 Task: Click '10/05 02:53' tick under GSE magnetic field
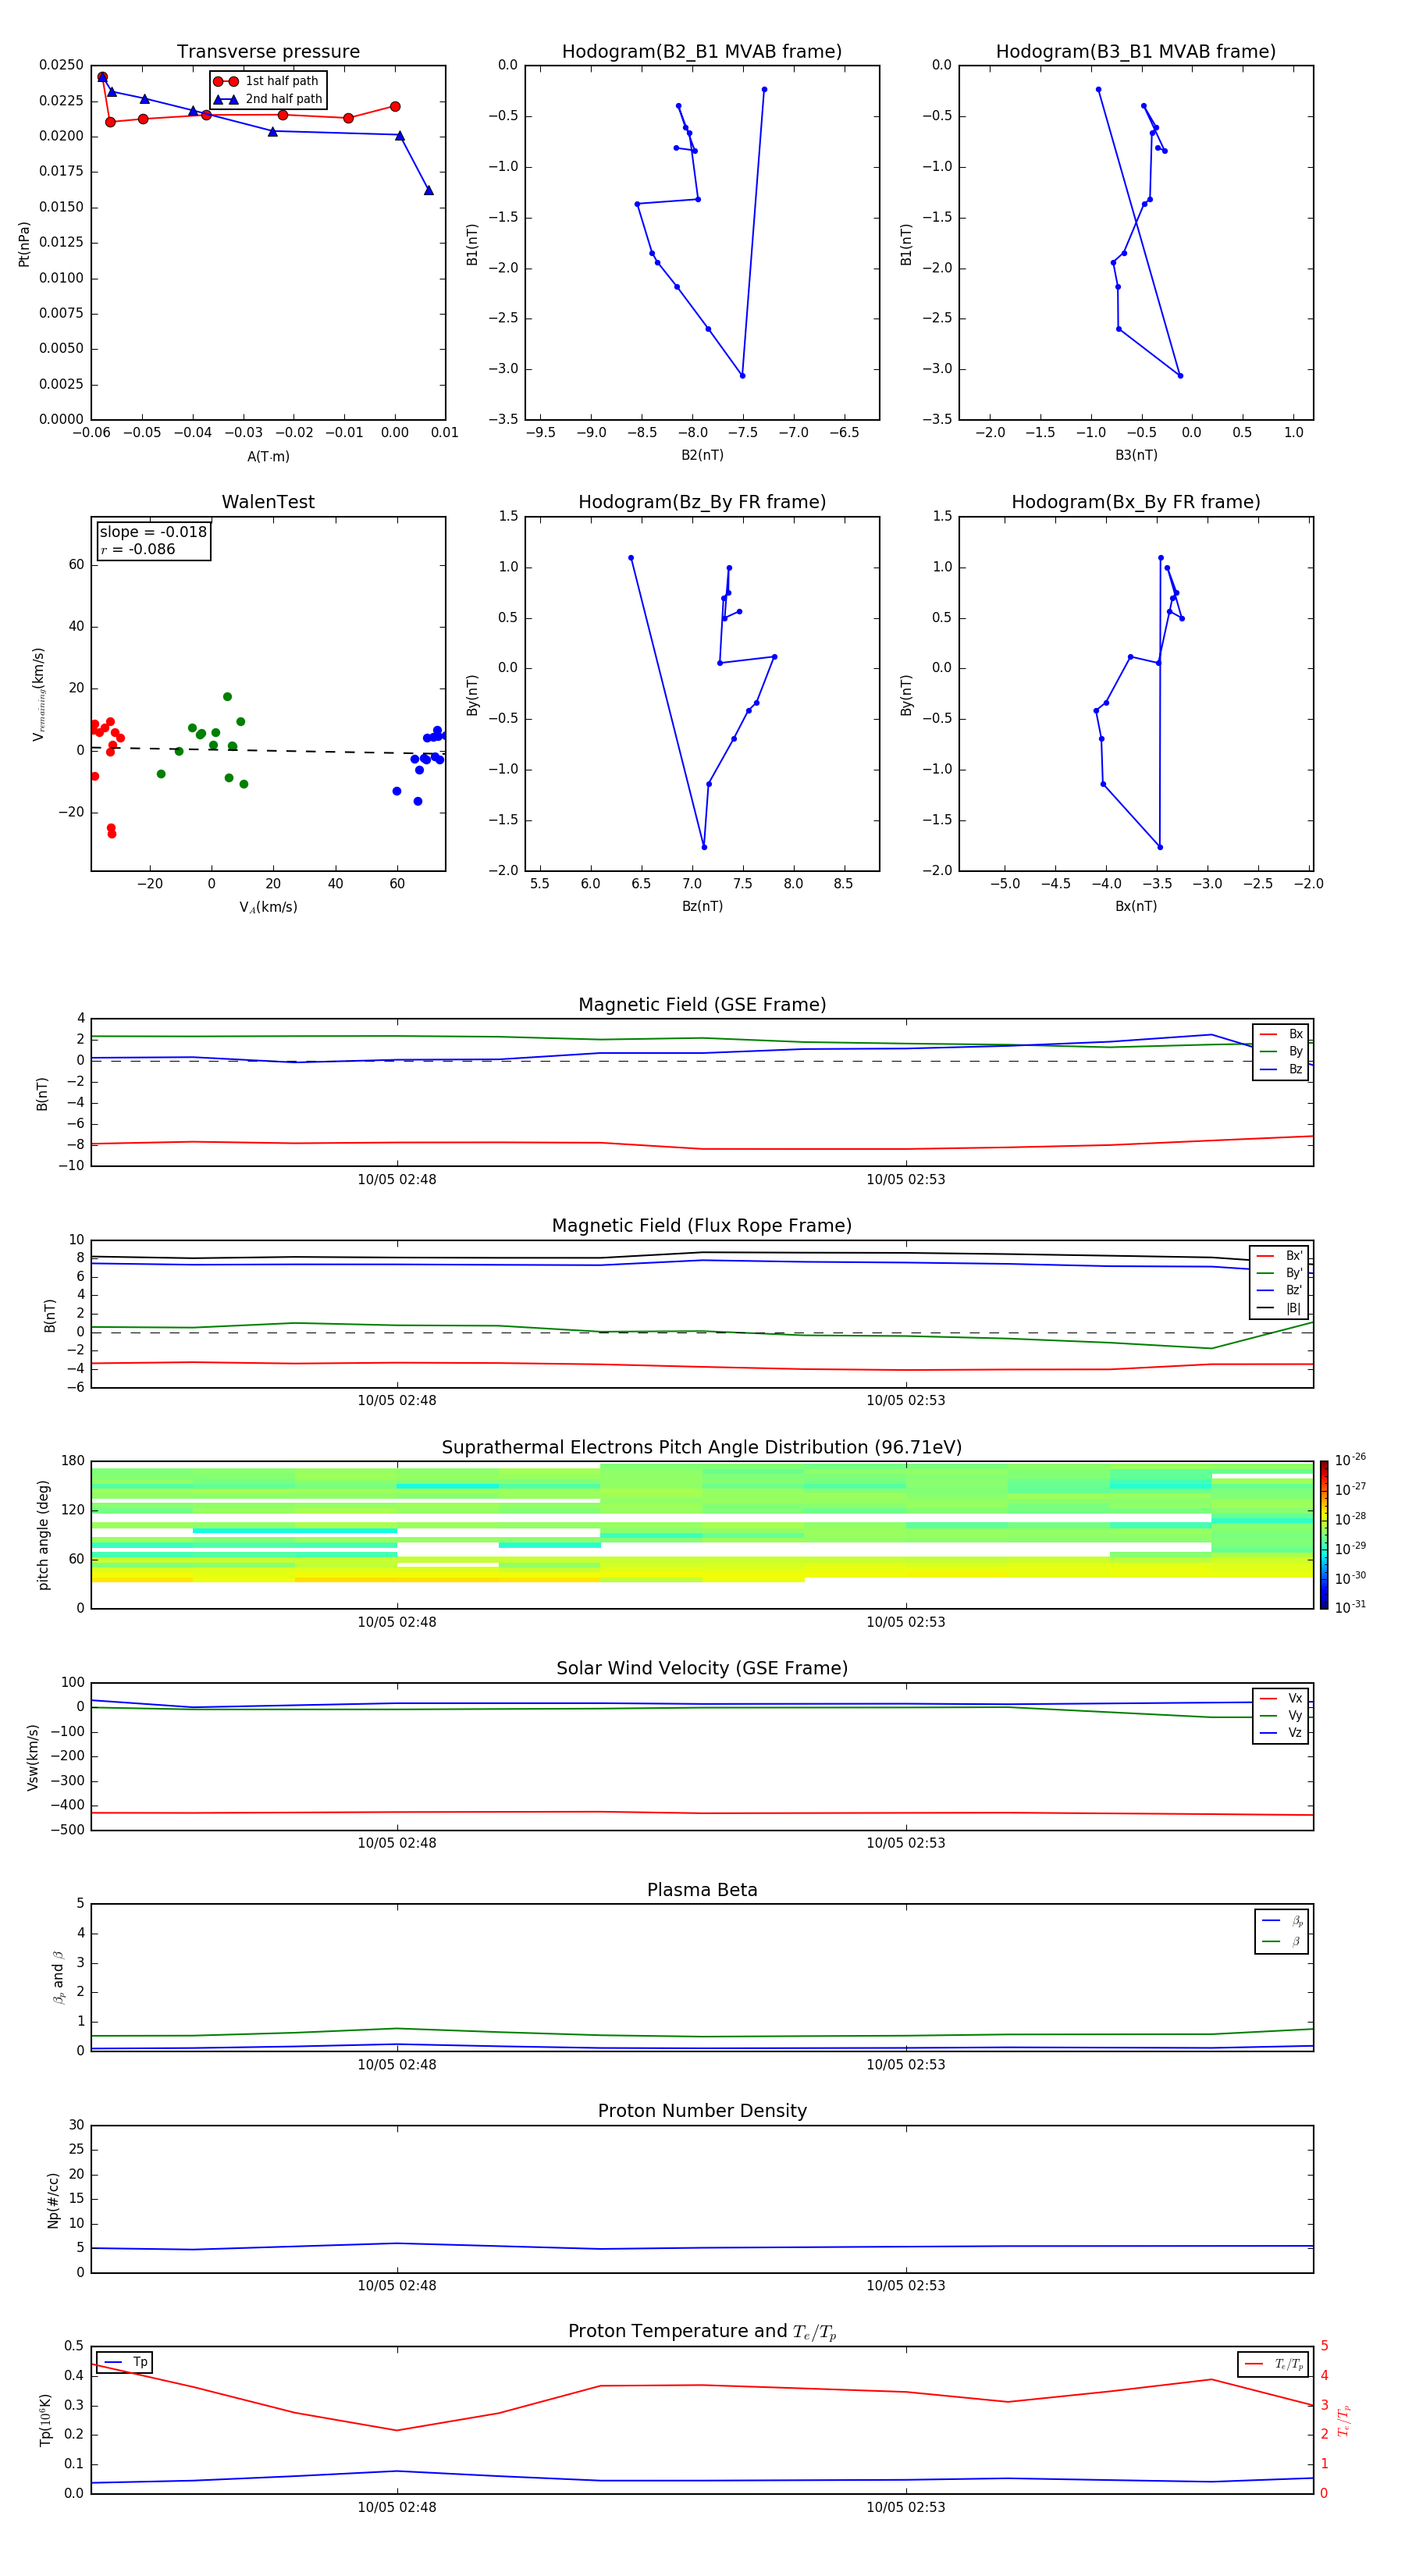(x=906, y=1180)
